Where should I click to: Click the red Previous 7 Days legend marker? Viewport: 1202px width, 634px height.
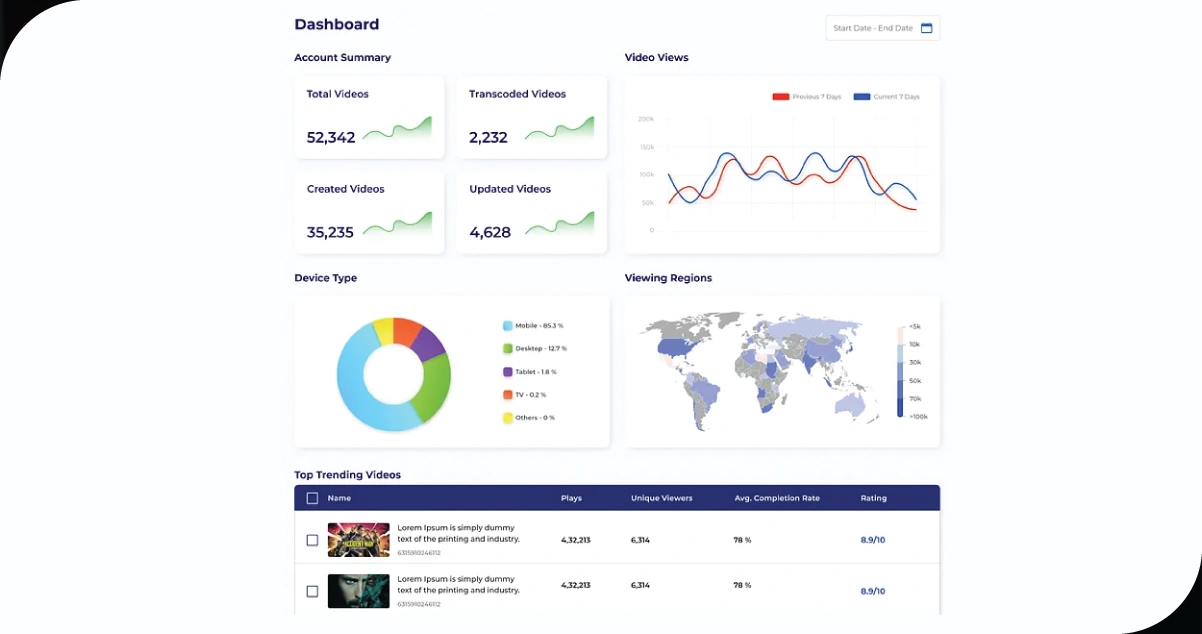coord(779,96)
